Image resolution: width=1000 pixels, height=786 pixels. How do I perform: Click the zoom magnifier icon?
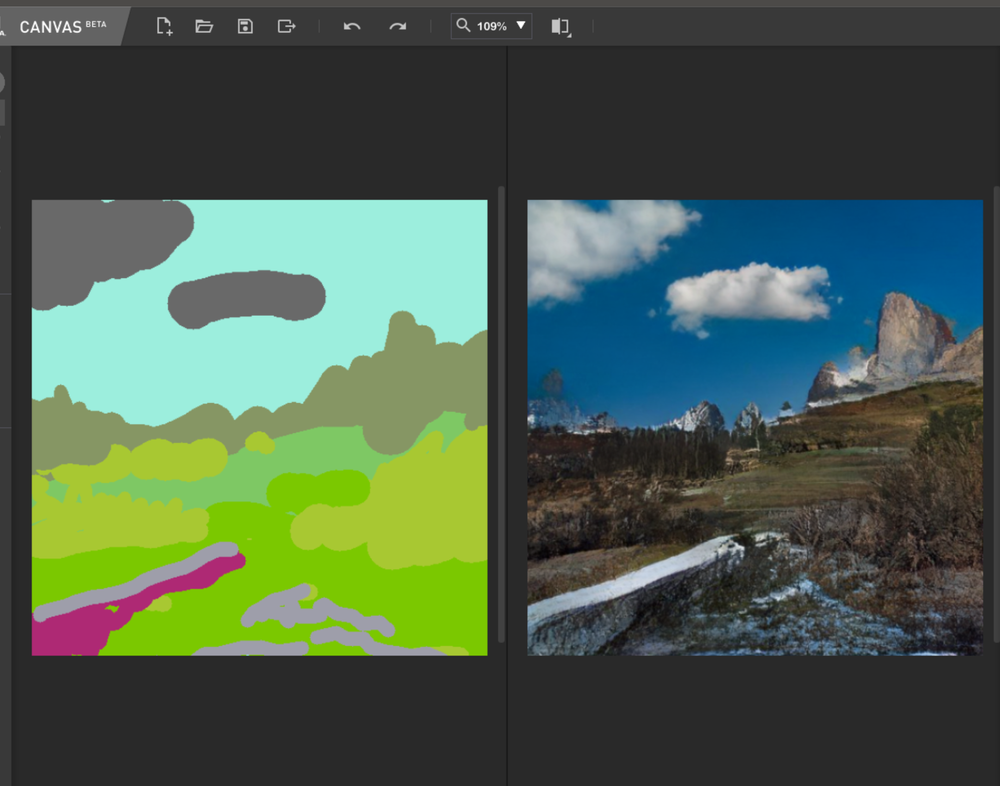pos(464,26)
